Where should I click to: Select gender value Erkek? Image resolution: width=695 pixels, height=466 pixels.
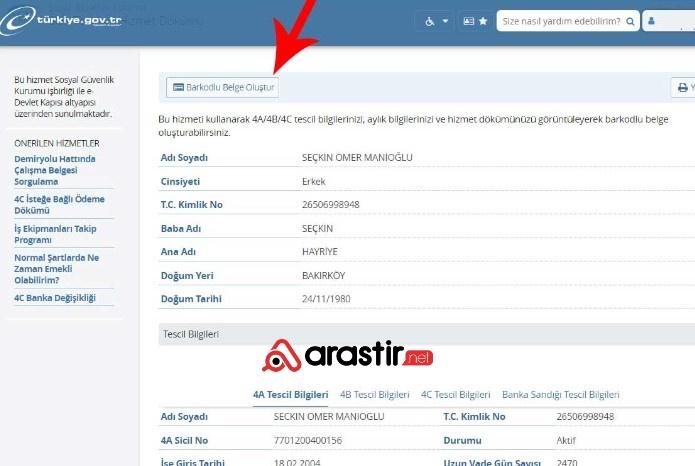coord(313,181)
